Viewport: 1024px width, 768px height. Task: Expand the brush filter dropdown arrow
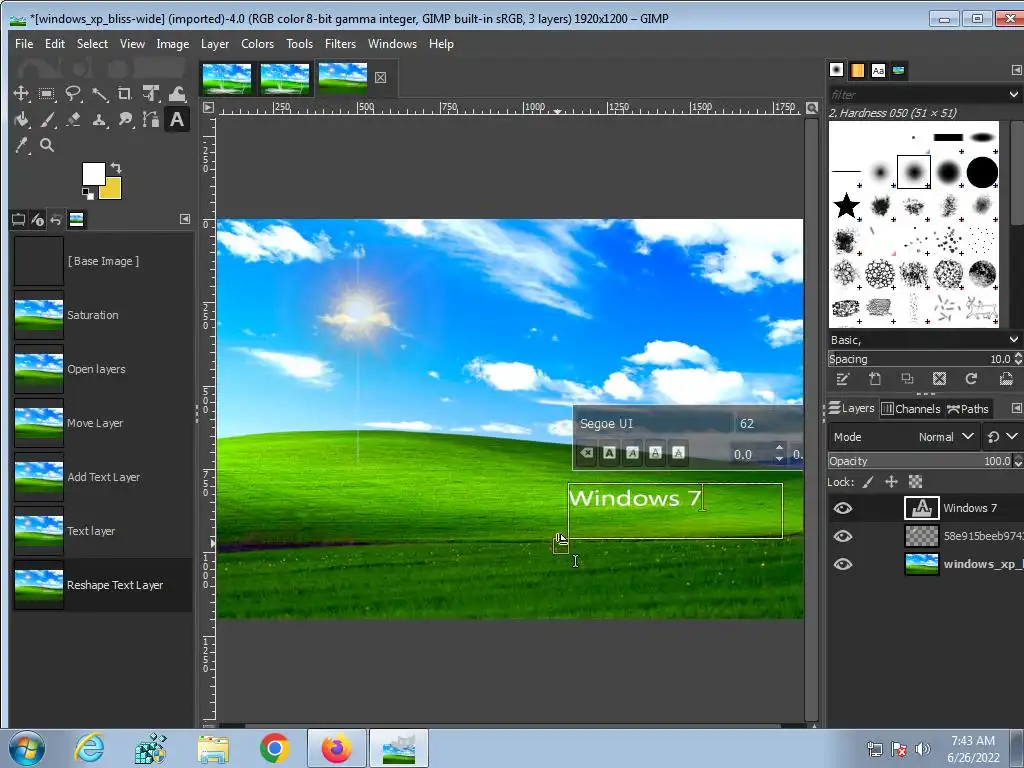click(1014, 95)
